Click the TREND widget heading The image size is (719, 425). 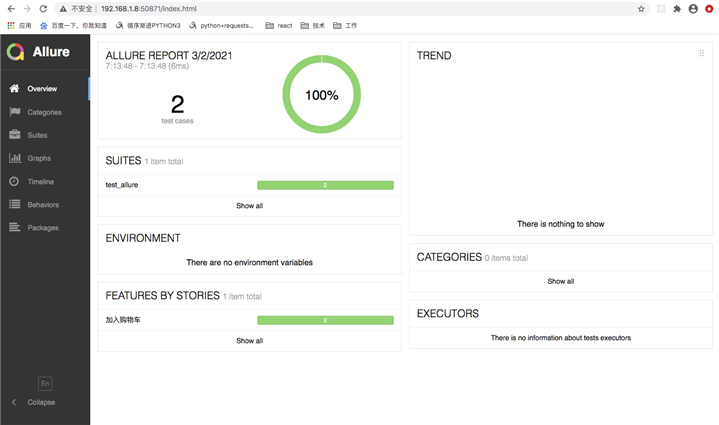(434, 55)
